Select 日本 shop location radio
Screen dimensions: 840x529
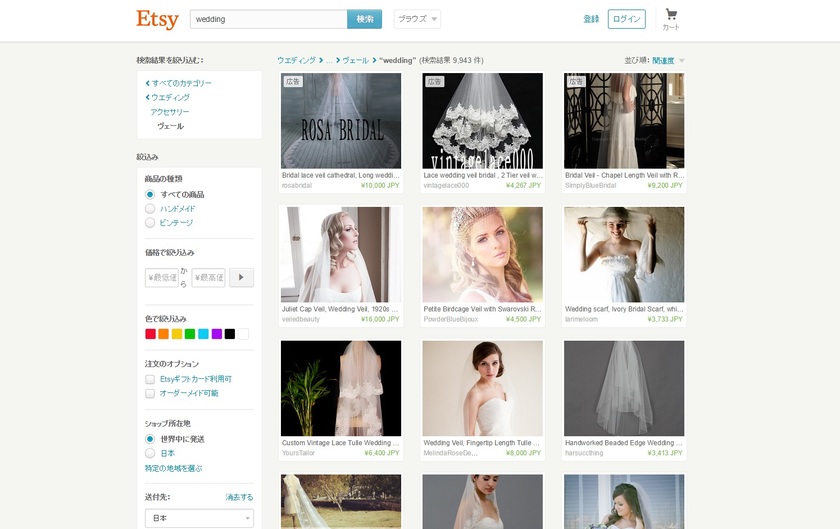[x=150, y=453]
